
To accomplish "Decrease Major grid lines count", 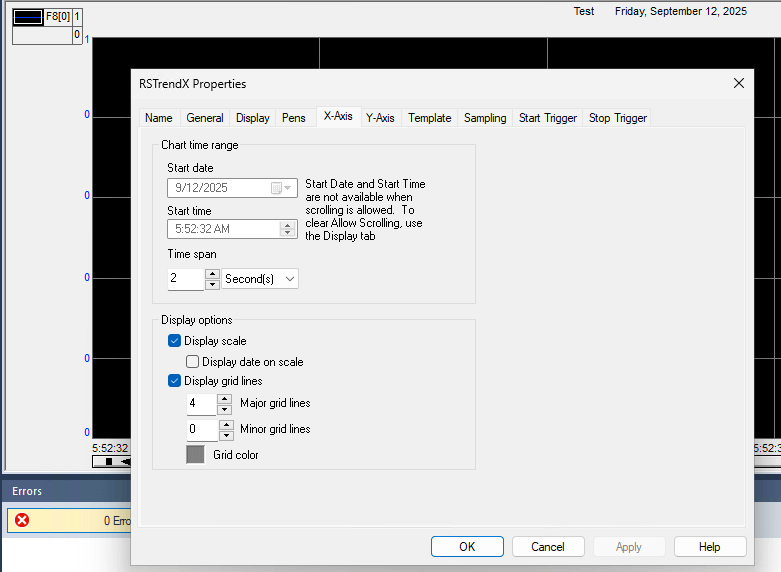I will pos(224,410).
